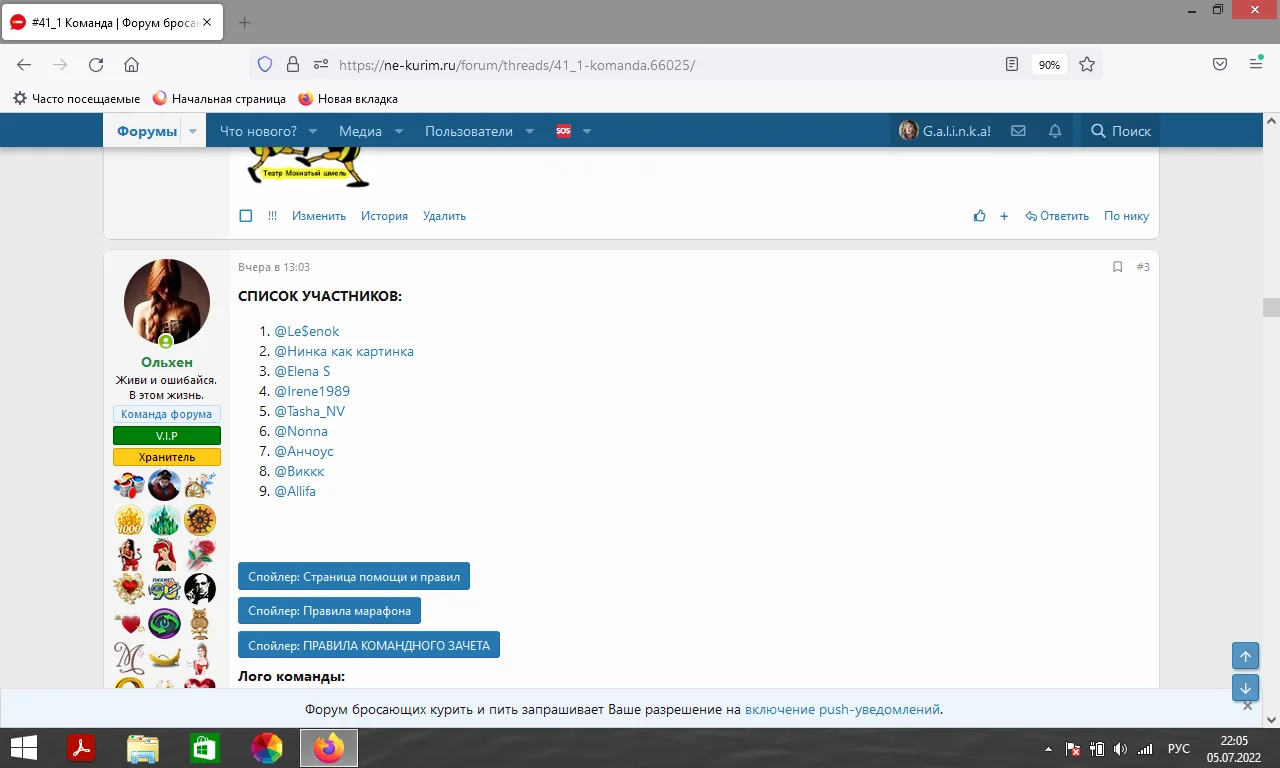Screen dimensions: 1280x768
Task: Open Ольхен's avatar profile picture
Action: [167, 302]
